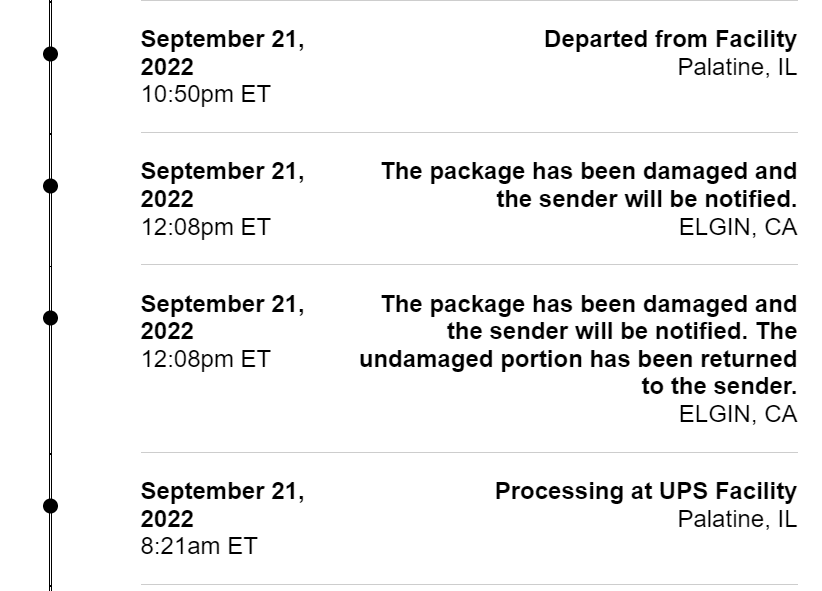Select the 8:21am ET timestamp

coord(199,547)
